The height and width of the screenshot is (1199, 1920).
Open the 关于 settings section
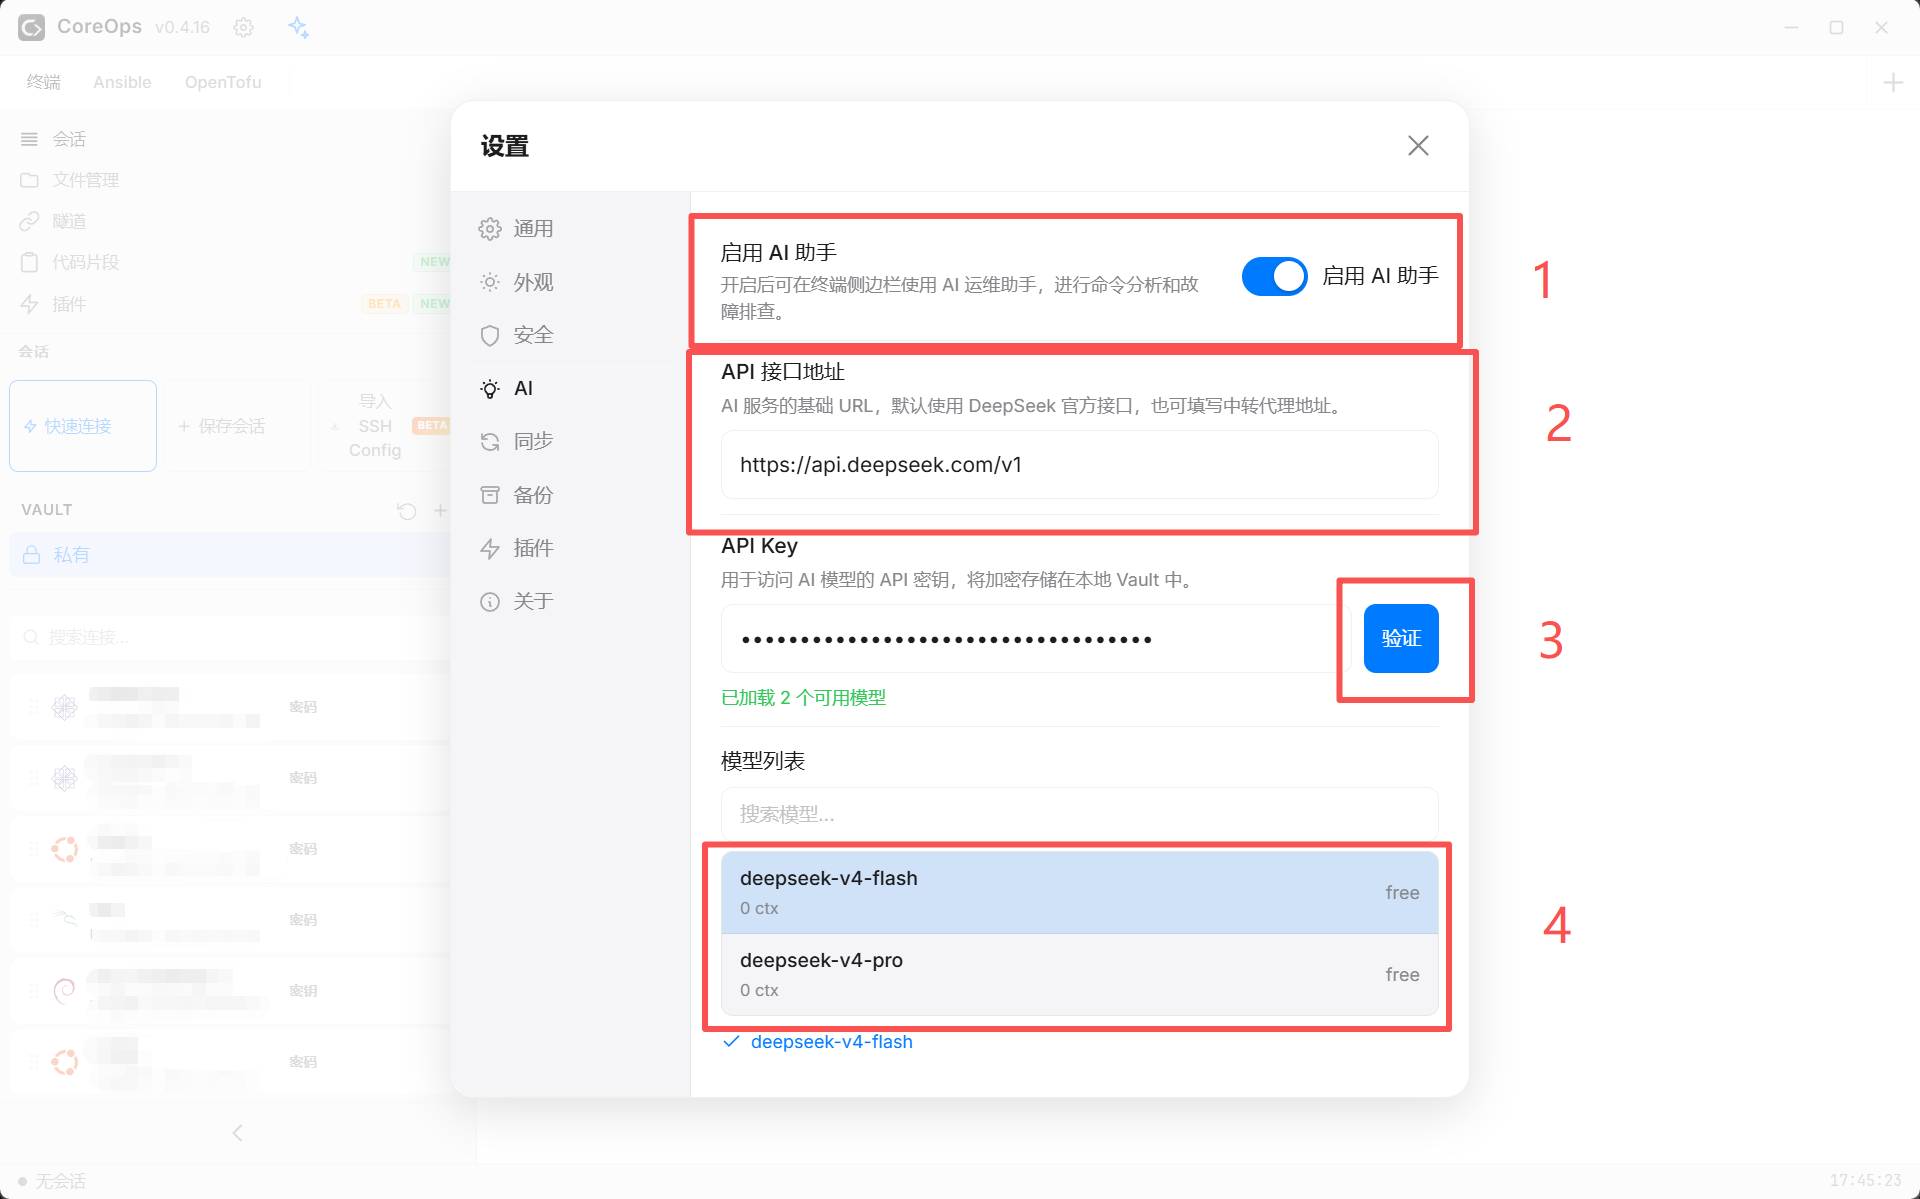[570, 601]
